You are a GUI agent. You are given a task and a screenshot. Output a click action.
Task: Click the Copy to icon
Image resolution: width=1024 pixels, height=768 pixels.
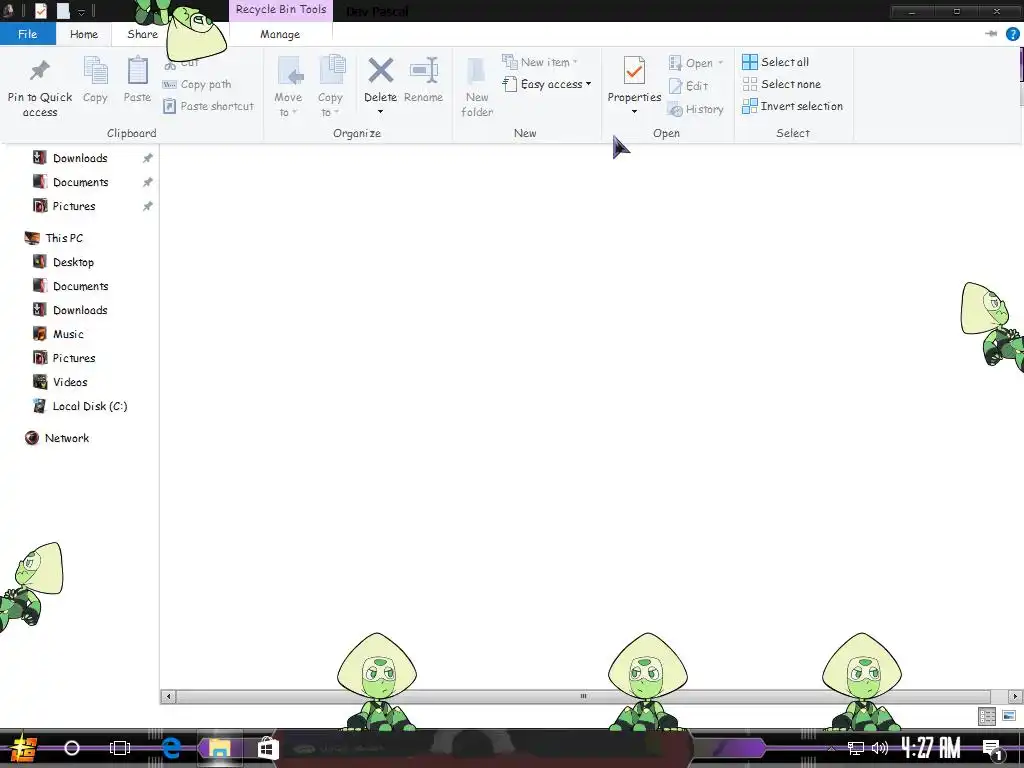coord(332,70)
